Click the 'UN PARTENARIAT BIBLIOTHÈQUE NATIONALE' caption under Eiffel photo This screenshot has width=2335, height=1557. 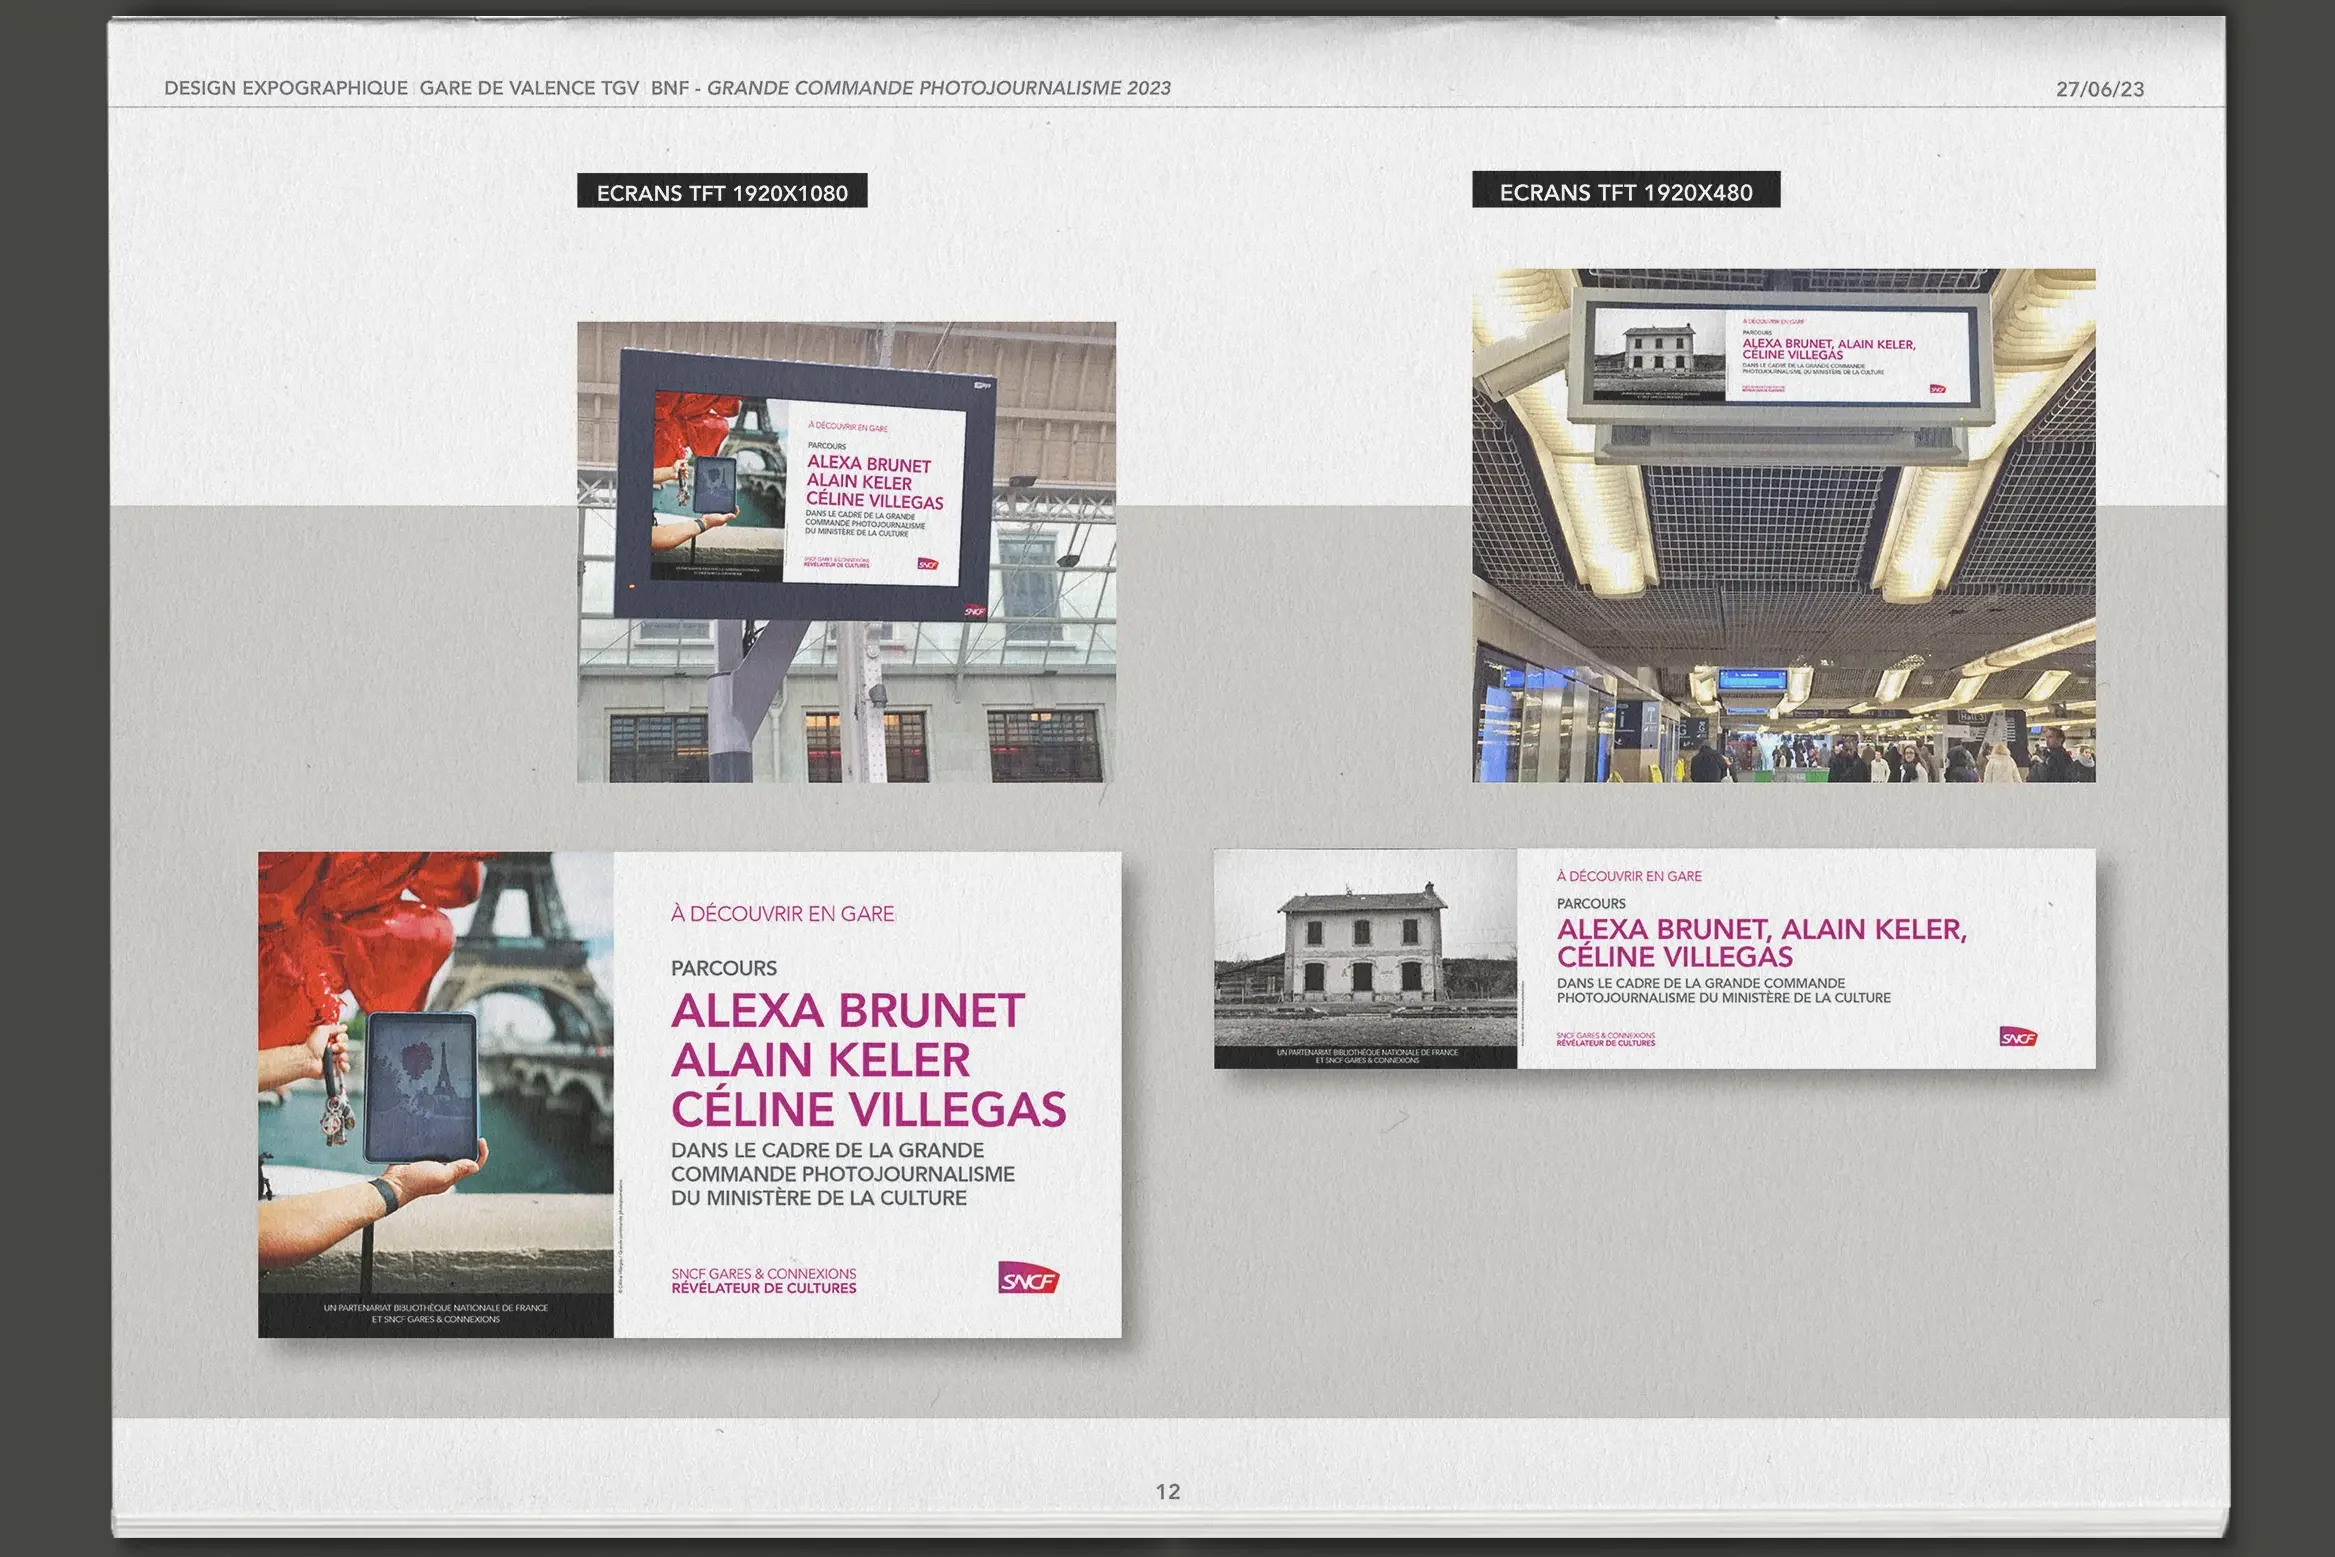[436, 1313]
